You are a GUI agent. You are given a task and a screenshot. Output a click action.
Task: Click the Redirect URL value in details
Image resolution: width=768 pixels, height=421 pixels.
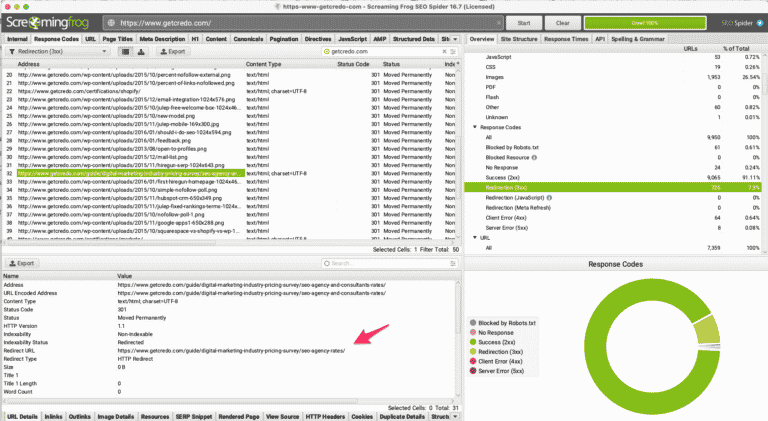[x=231, y=351]
